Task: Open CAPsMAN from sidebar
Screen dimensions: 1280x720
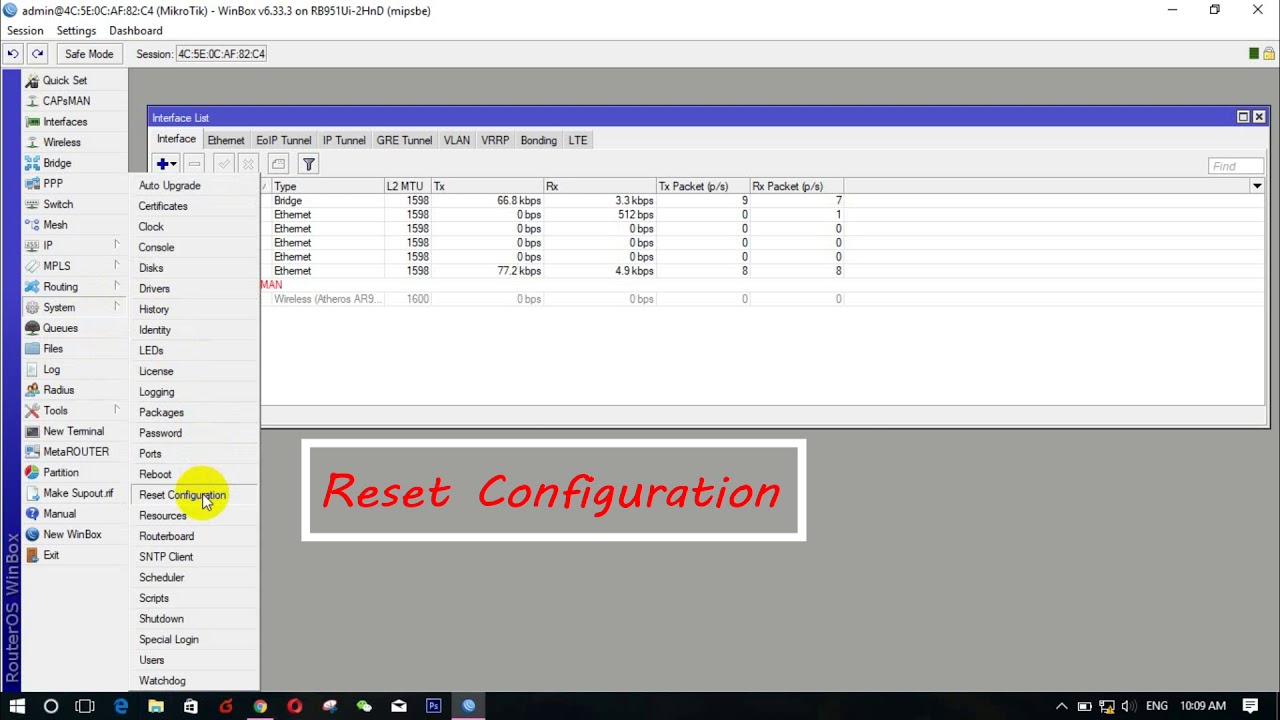Action: click(x=66, y=101)
